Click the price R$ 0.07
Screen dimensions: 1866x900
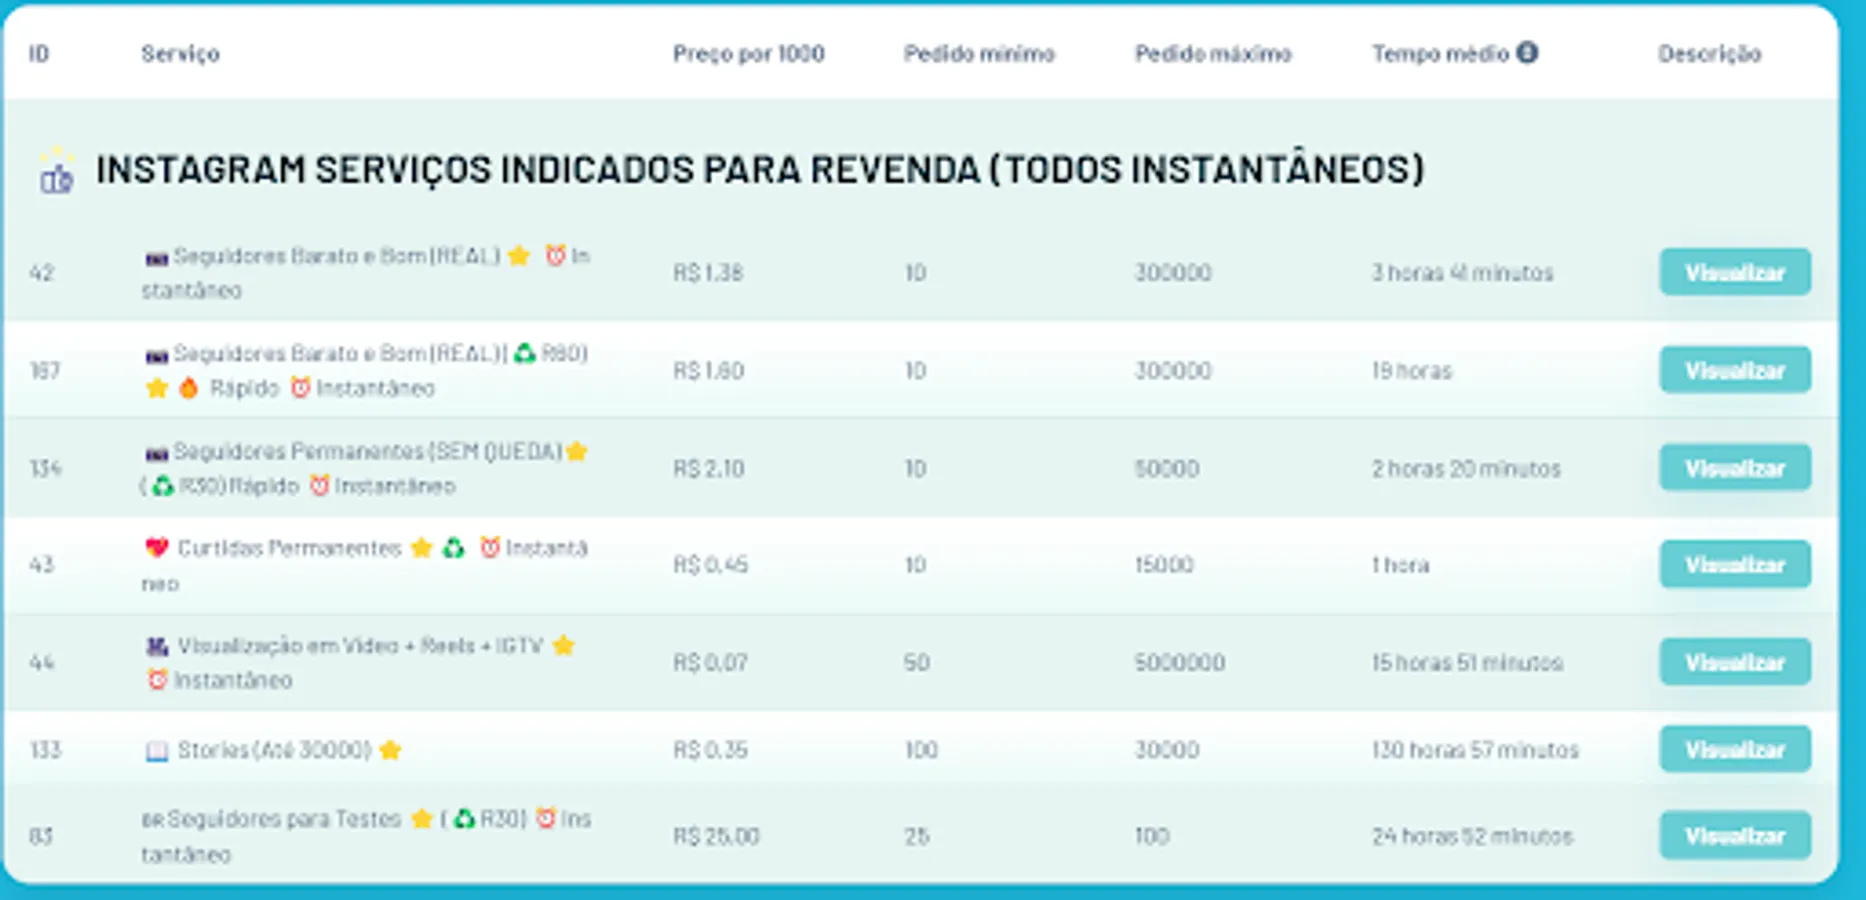click(x=710, y=663)
